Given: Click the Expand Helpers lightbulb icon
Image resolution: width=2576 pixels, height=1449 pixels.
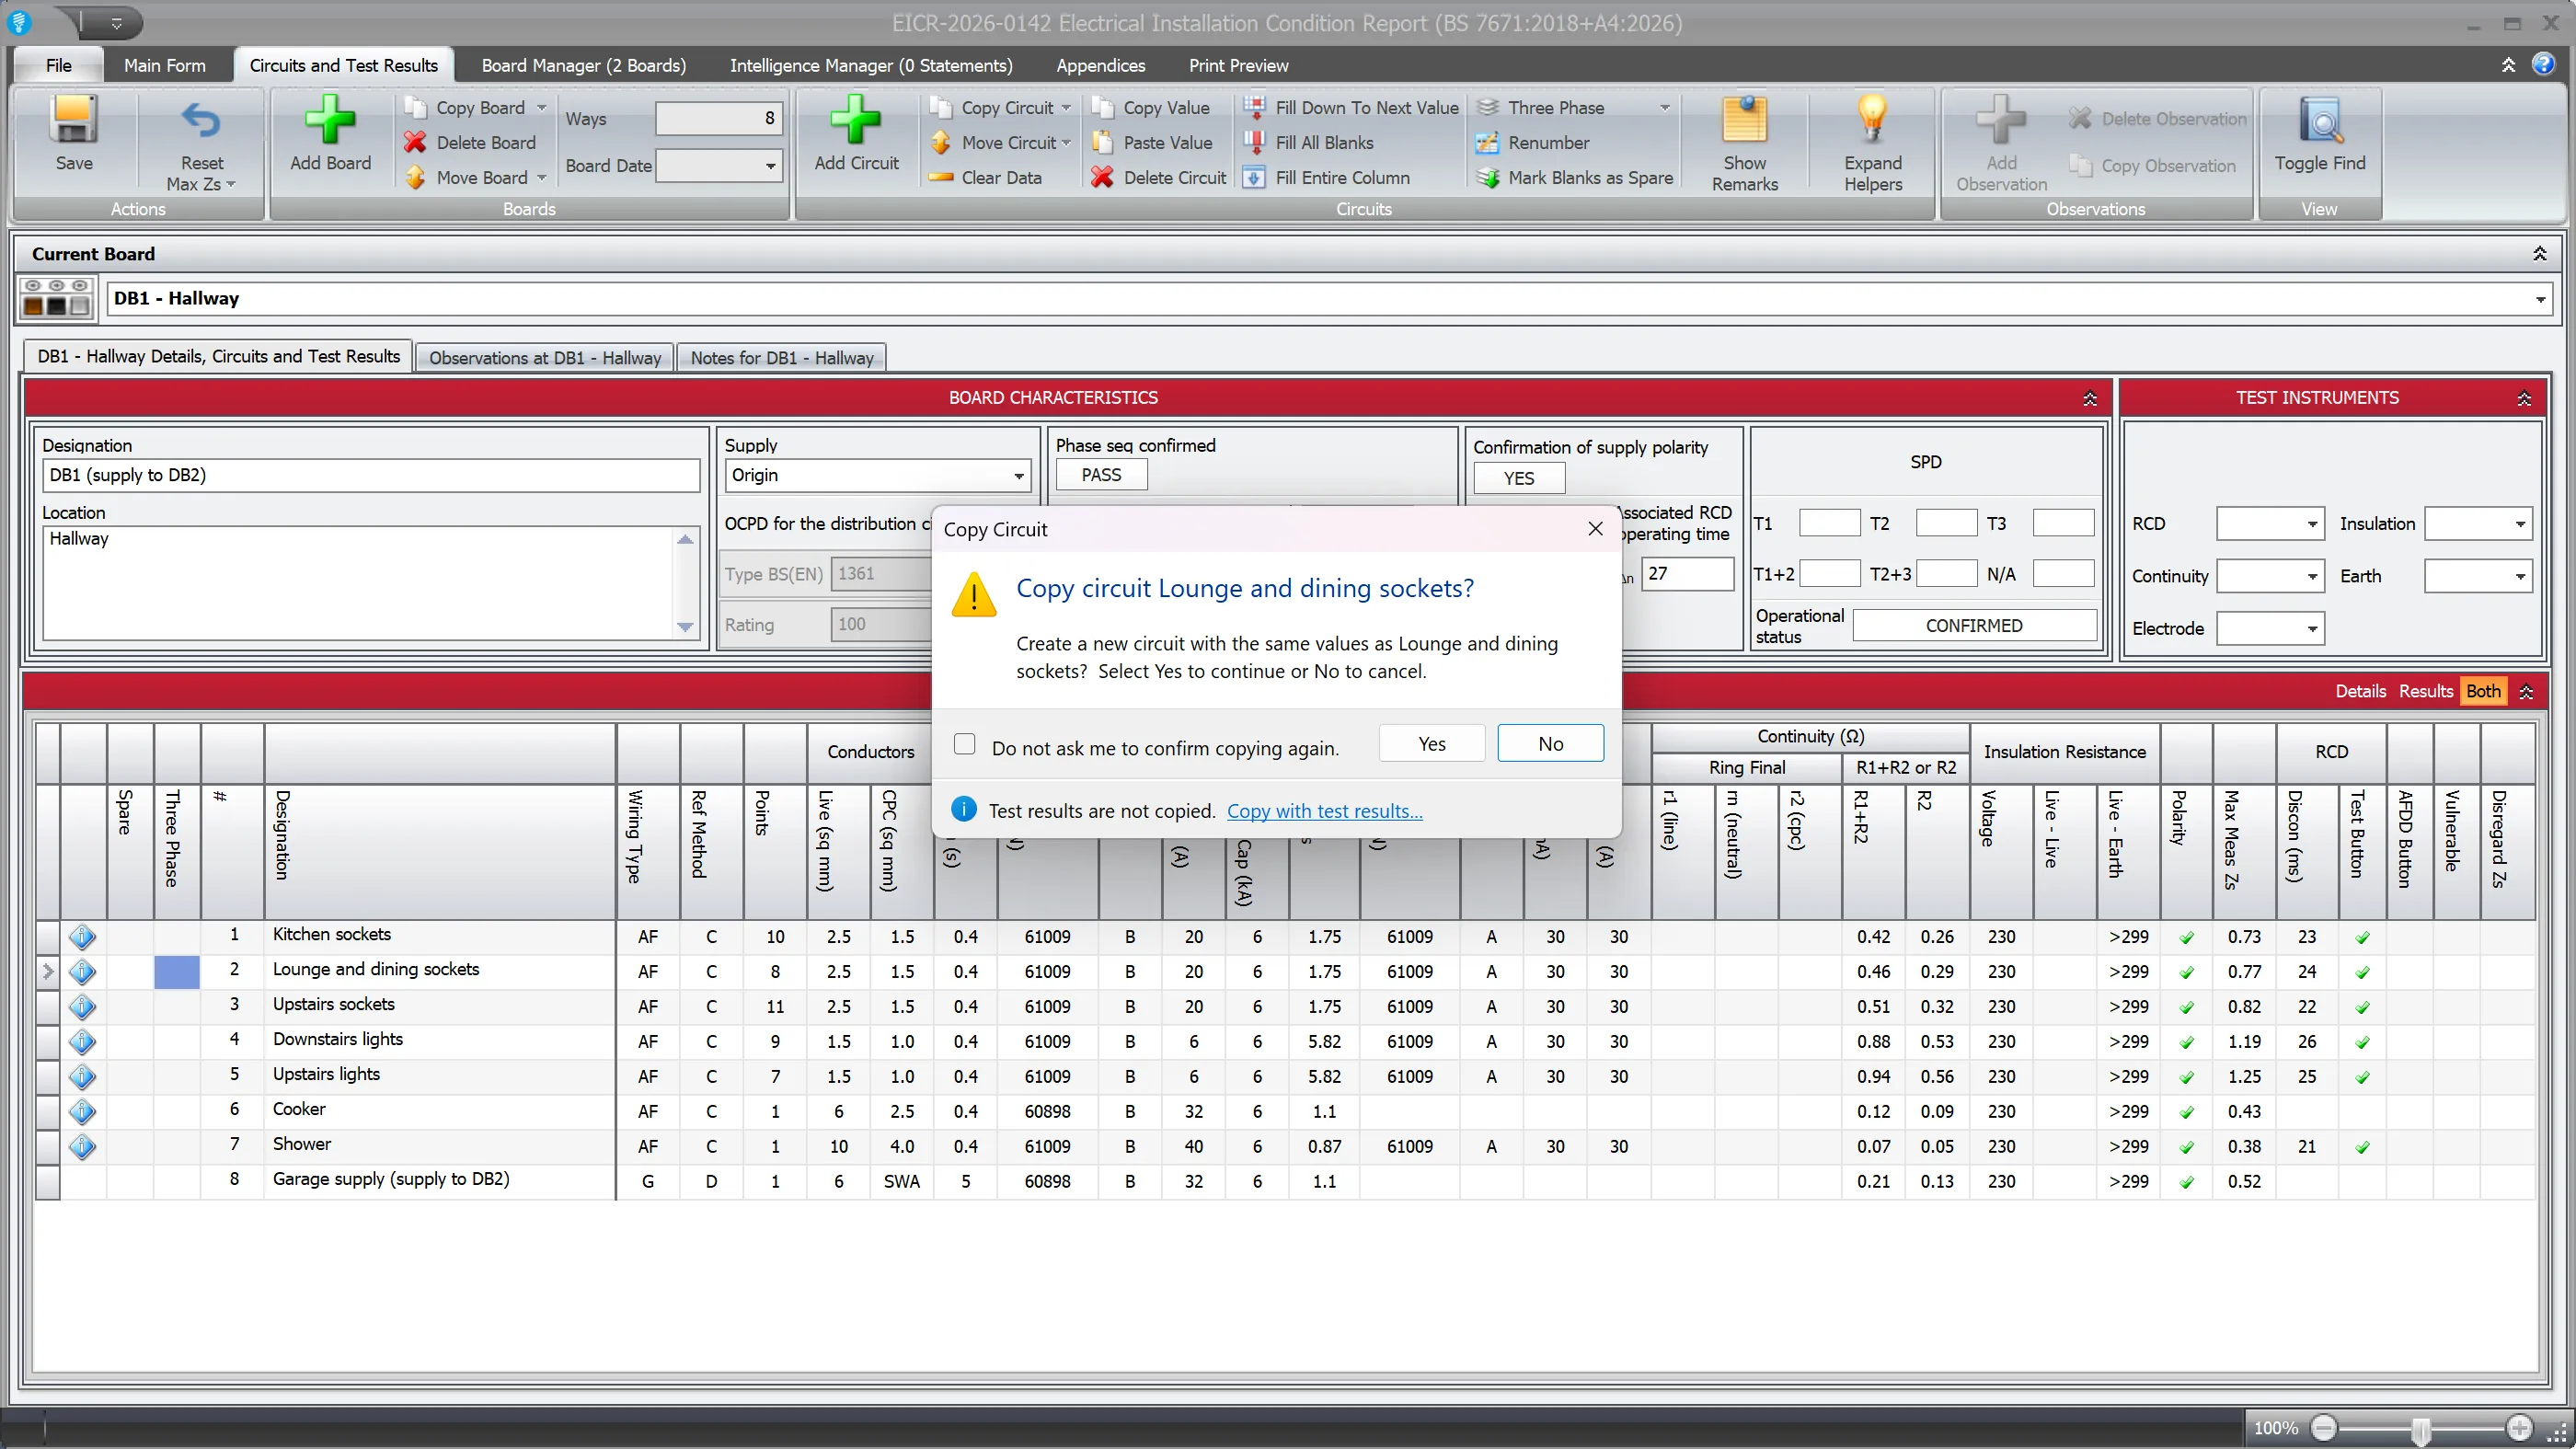Looking at the screenshot, I should [1872, 120].
